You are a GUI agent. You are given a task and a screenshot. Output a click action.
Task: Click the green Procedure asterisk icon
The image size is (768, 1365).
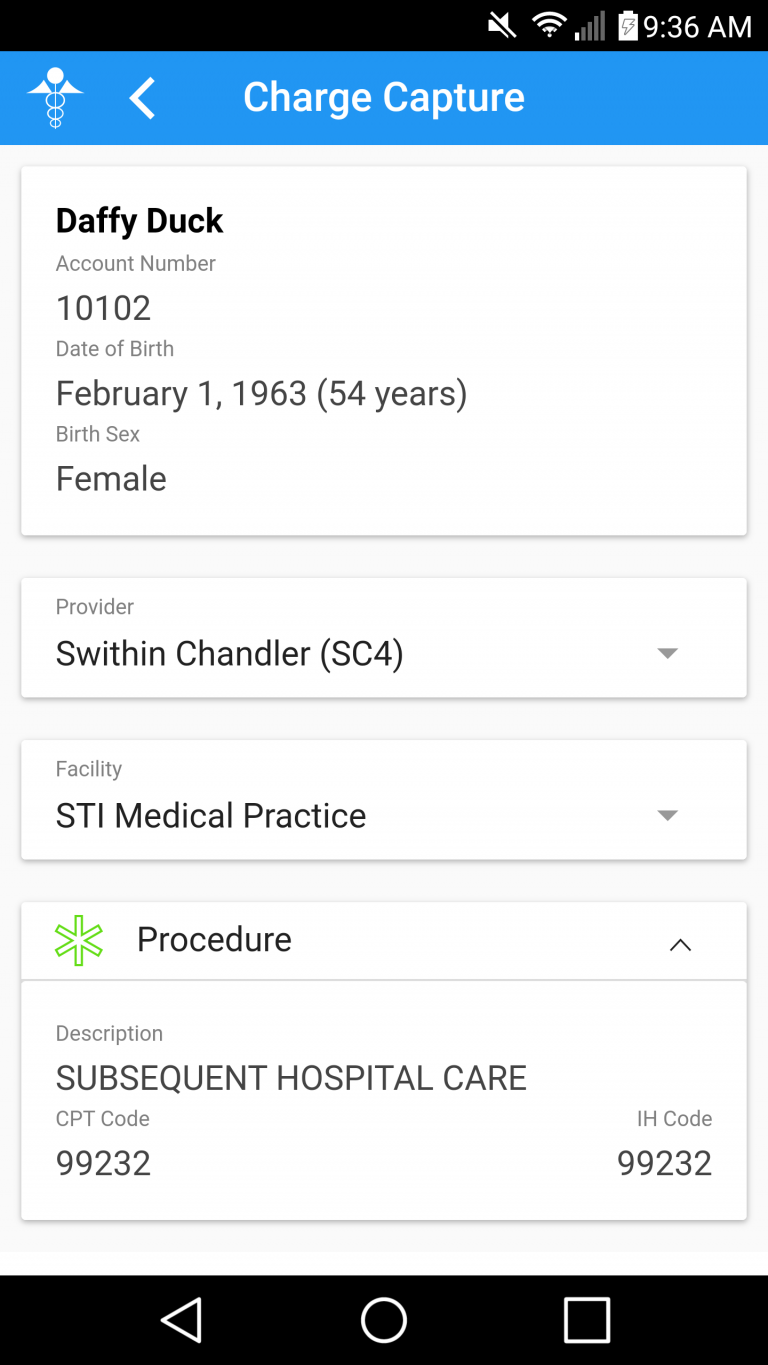pos(79,940)
